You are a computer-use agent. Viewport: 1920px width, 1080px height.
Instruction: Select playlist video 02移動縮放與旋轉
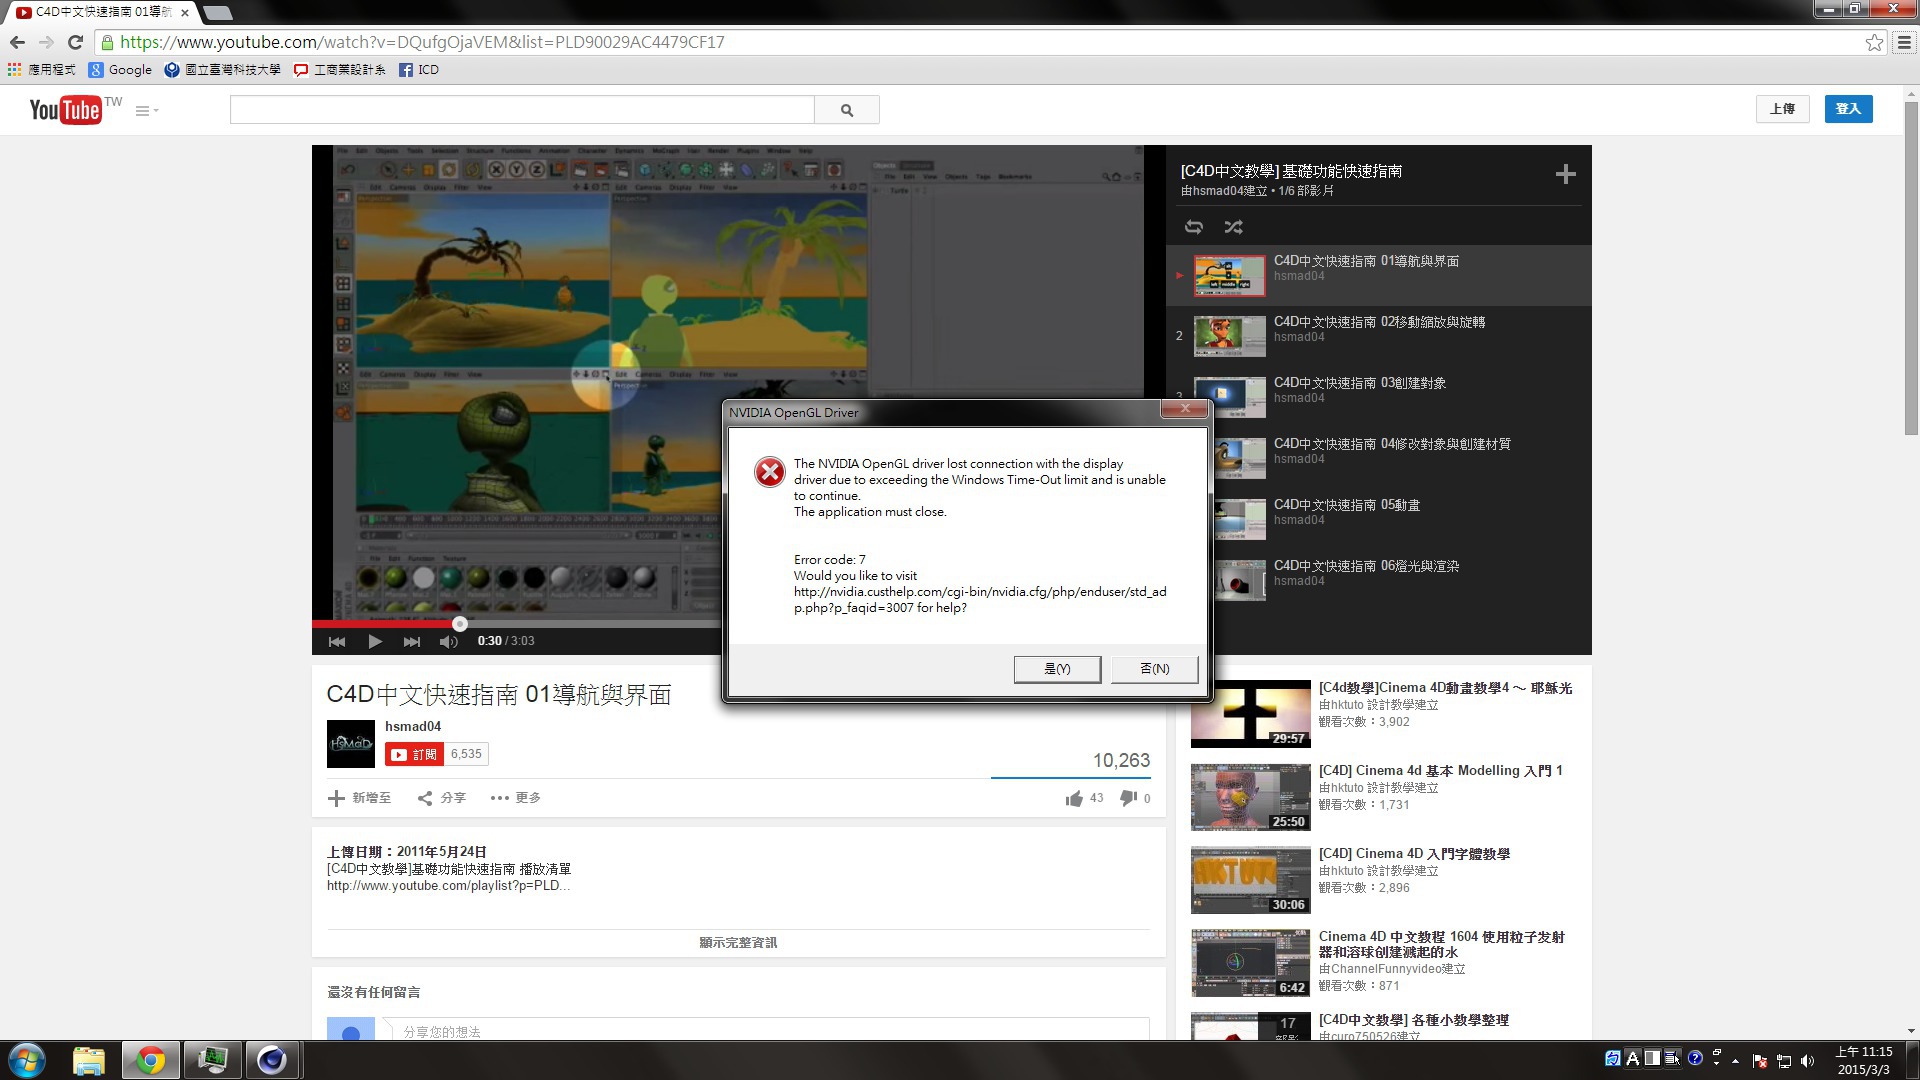[x=1378, y=322]
